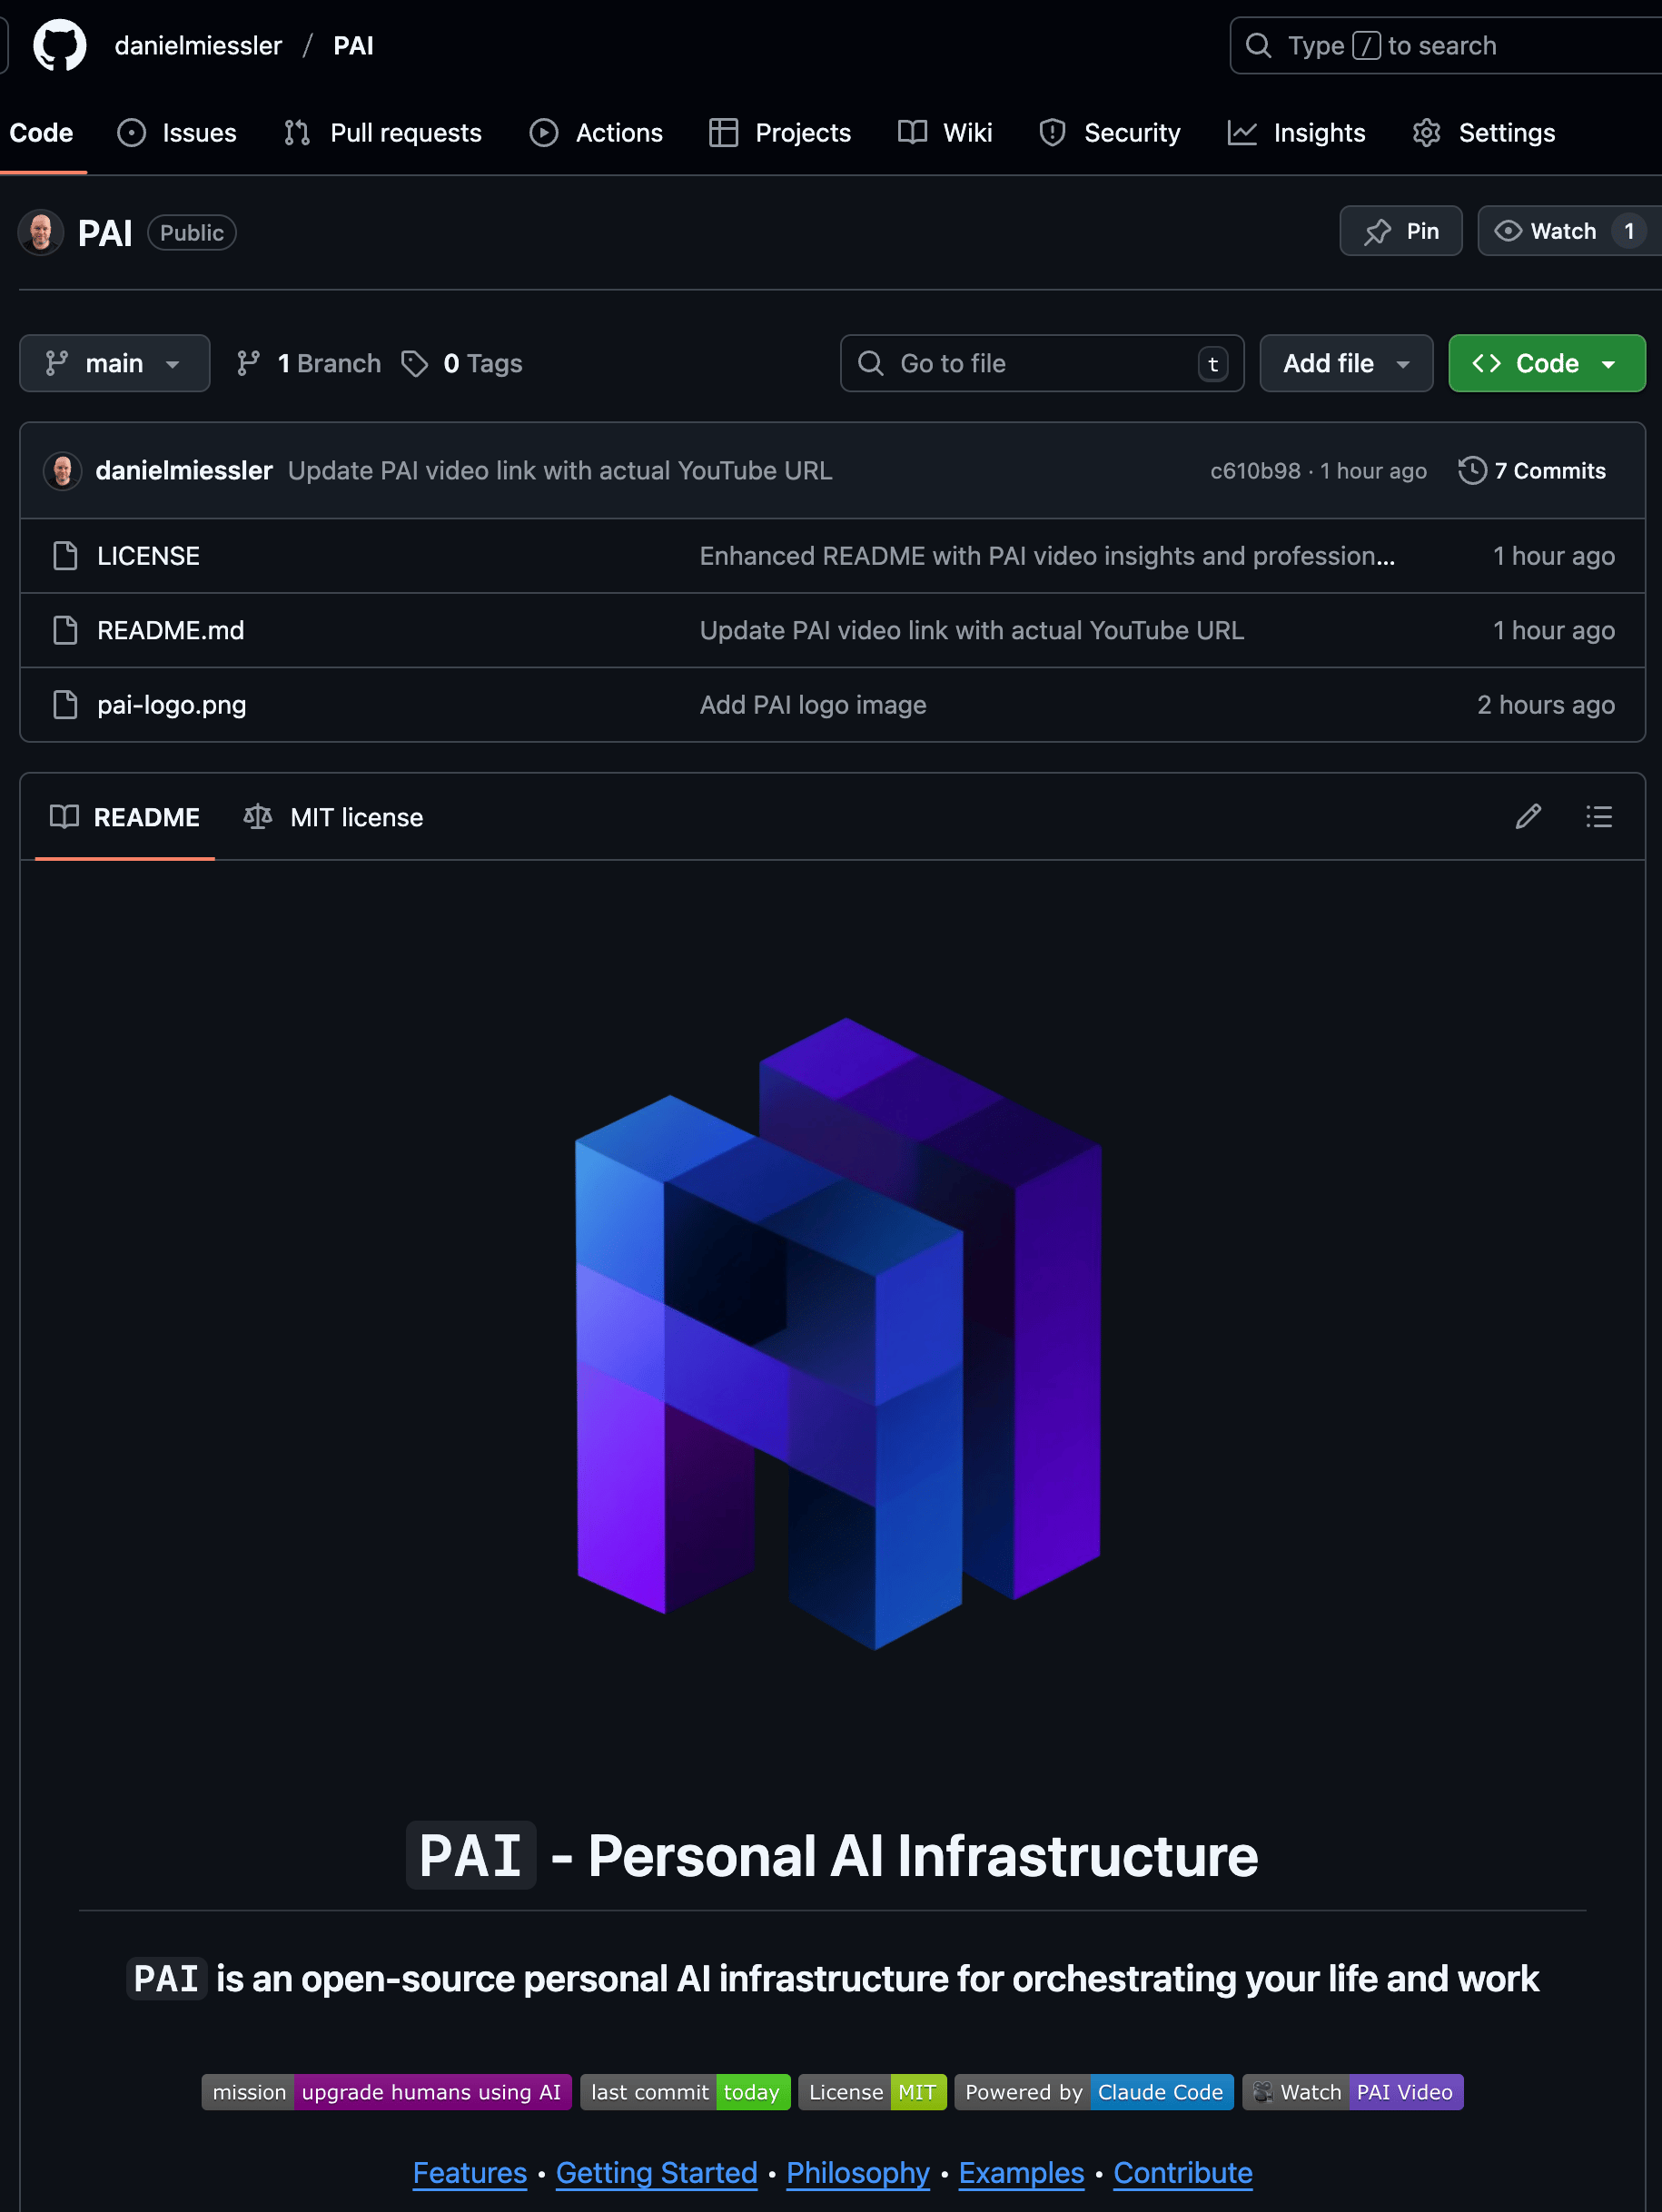1662x2212 pixels.
Task: Select the README tab
Action: click(x=125, y=817)
